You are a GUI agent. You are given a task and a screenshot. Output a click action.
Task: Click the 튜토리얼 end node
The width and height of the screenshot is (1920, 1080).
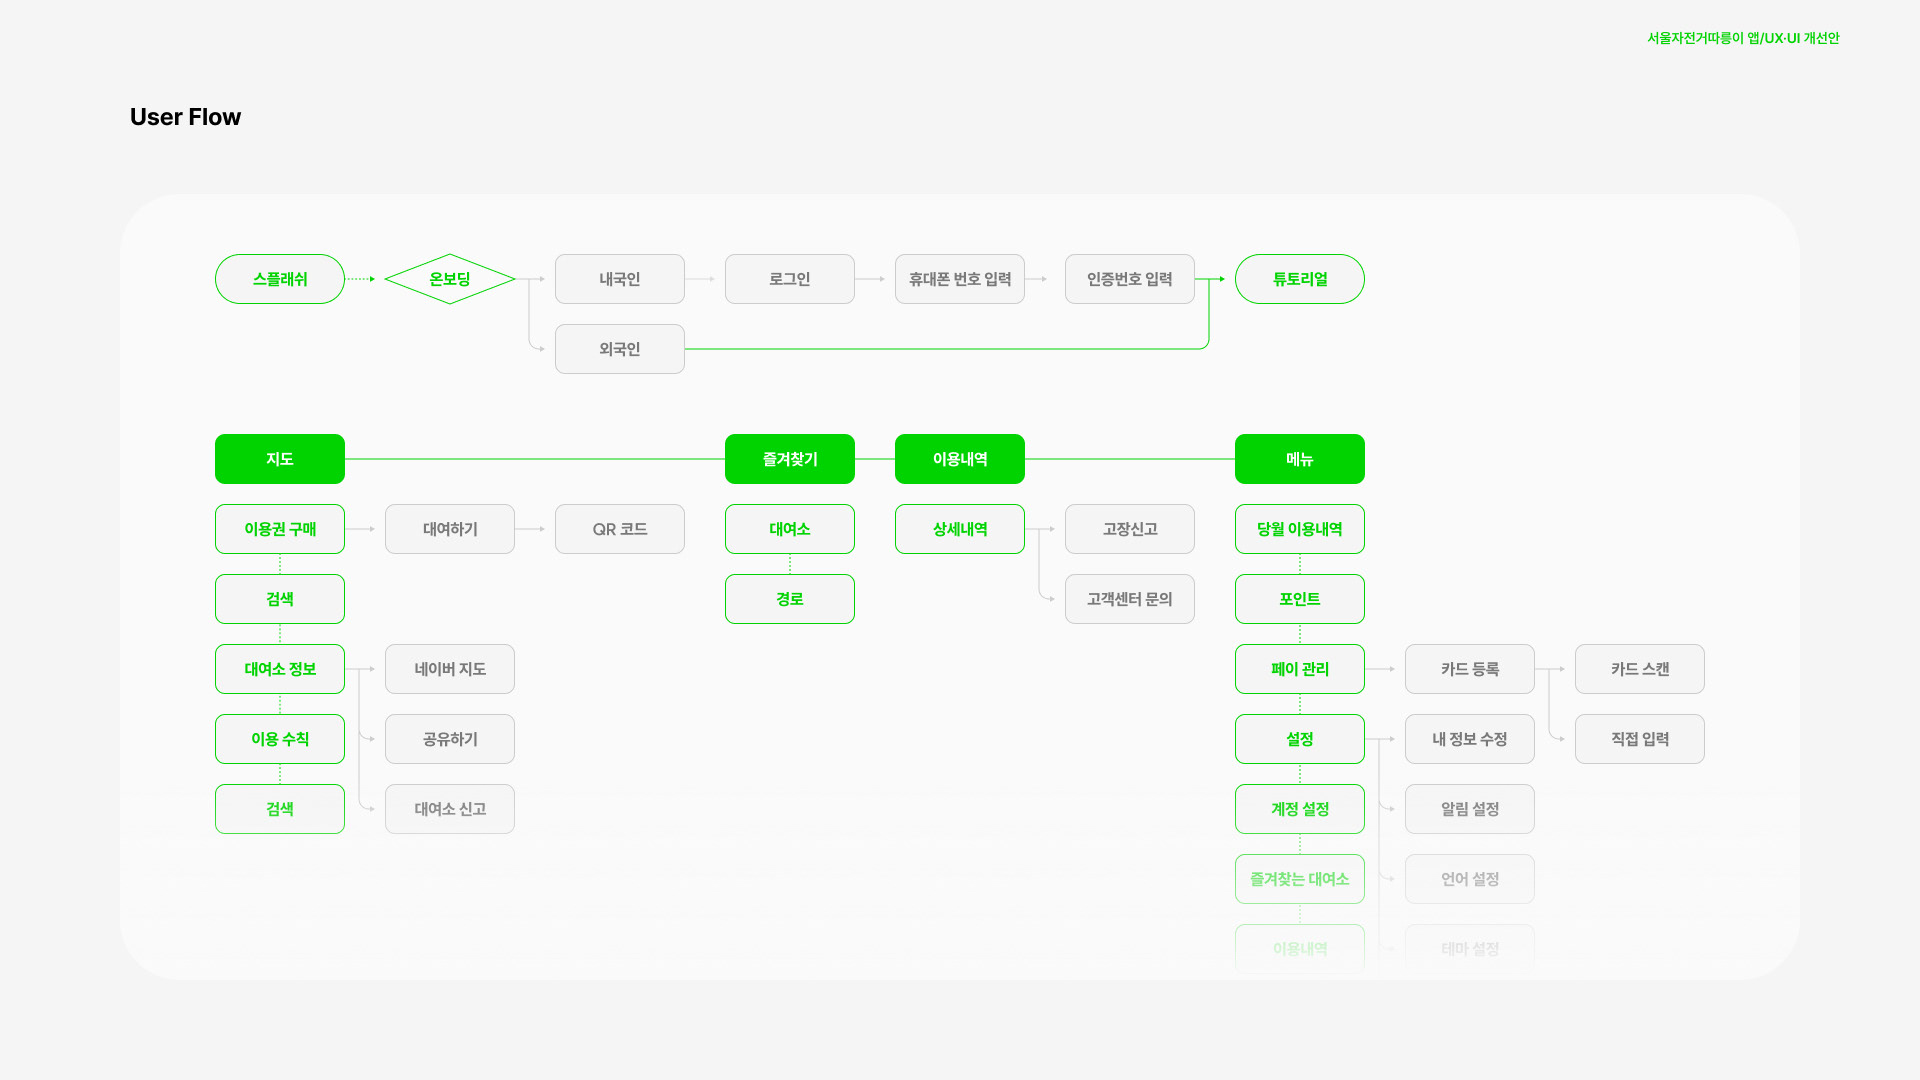click(x=1300, y=279)
